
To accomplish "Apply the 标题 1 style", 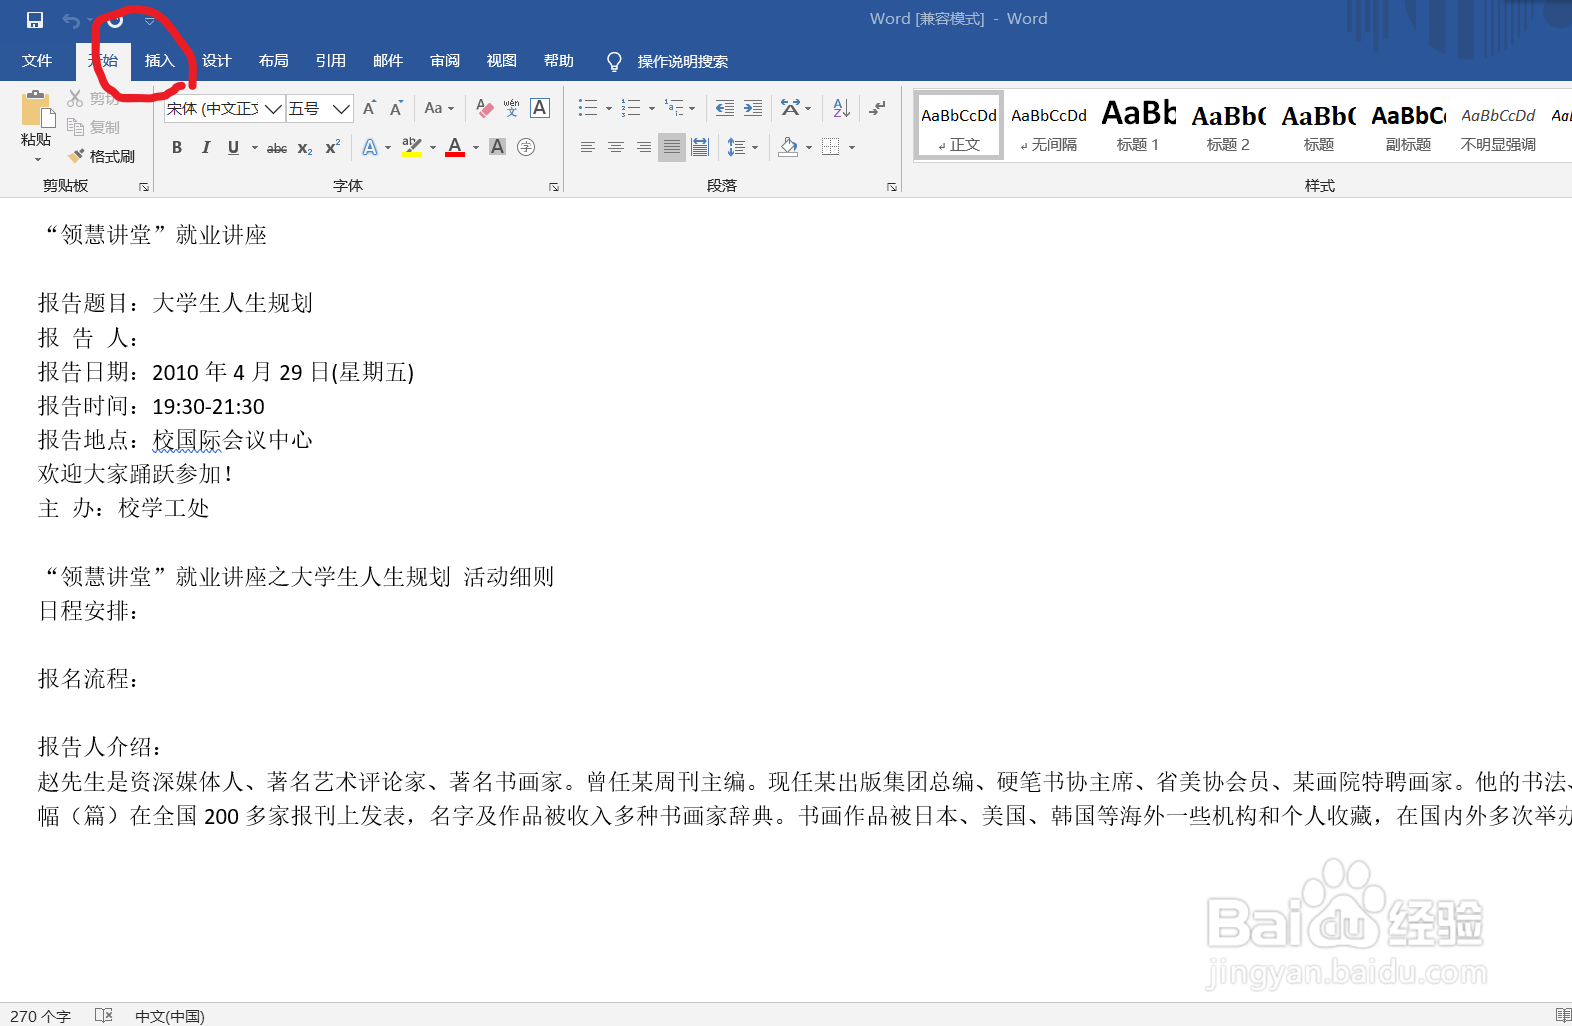I will point(1138,126).
